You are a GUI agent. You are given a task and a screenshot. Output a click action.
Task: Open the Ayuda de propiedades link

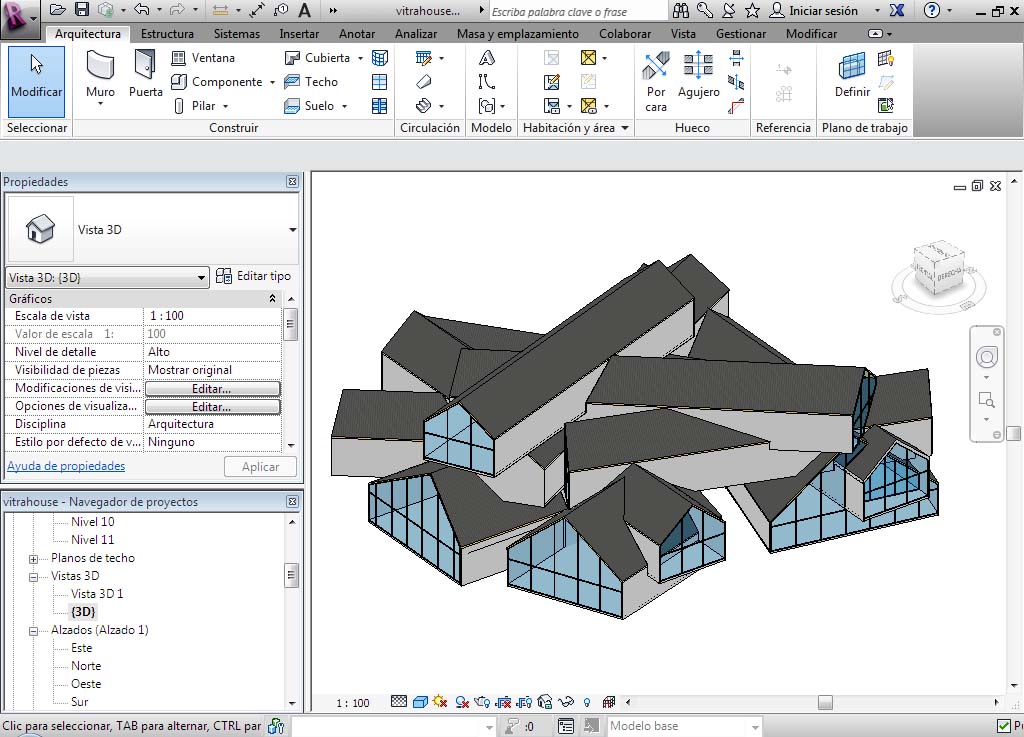66,466
